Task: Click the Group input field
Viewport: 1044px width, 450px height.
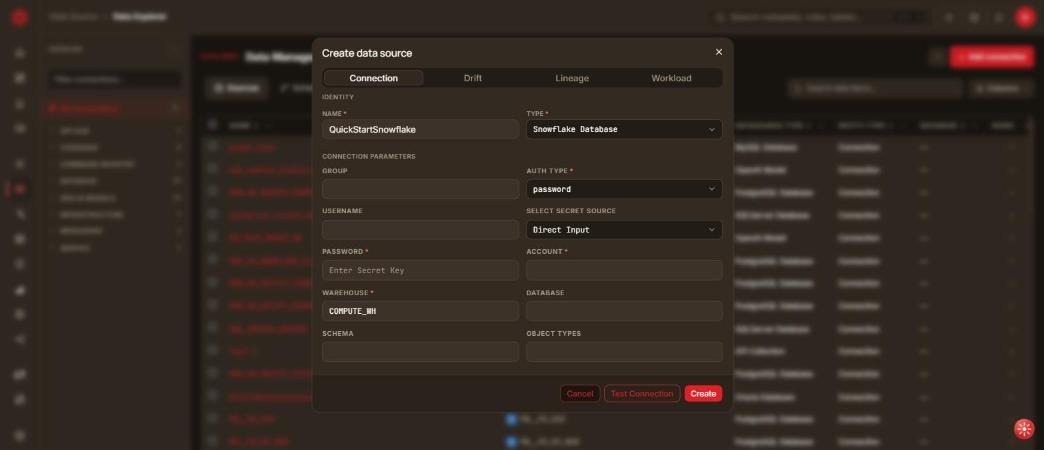Action: click(420, 189)
